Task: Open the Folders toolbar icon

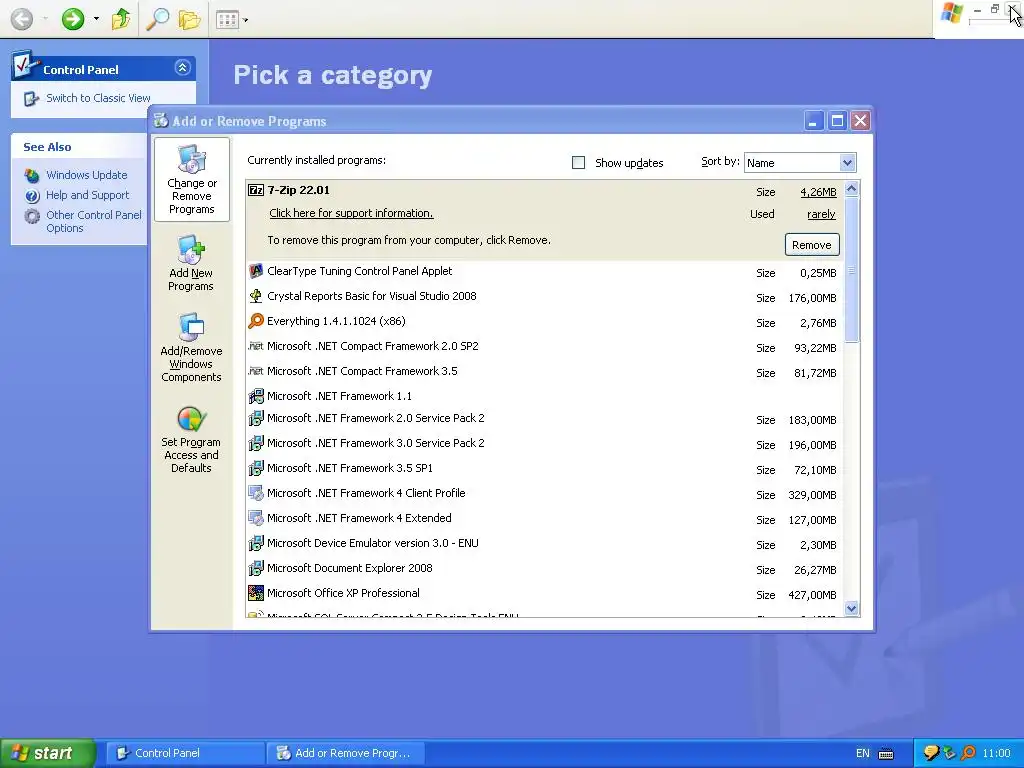Action: [189, 19]
